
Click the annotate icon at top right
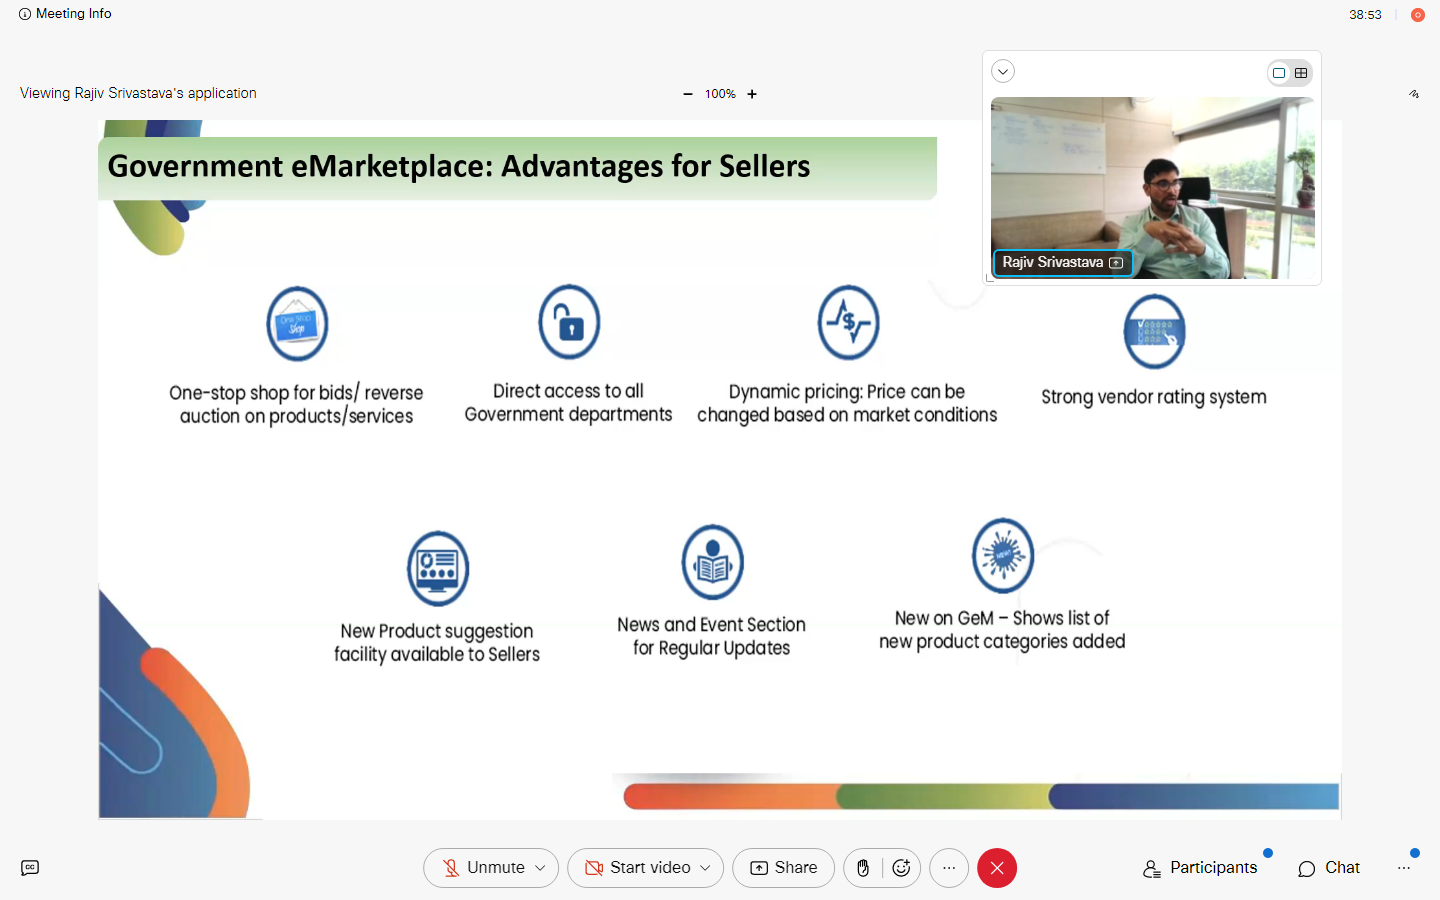(x=1414, y=94)
